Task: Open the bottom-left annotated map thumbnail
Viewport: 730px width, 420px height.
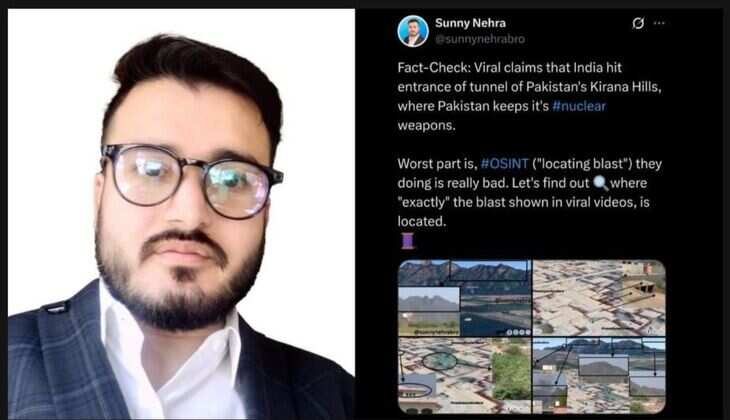Action: tap(464, 376)
